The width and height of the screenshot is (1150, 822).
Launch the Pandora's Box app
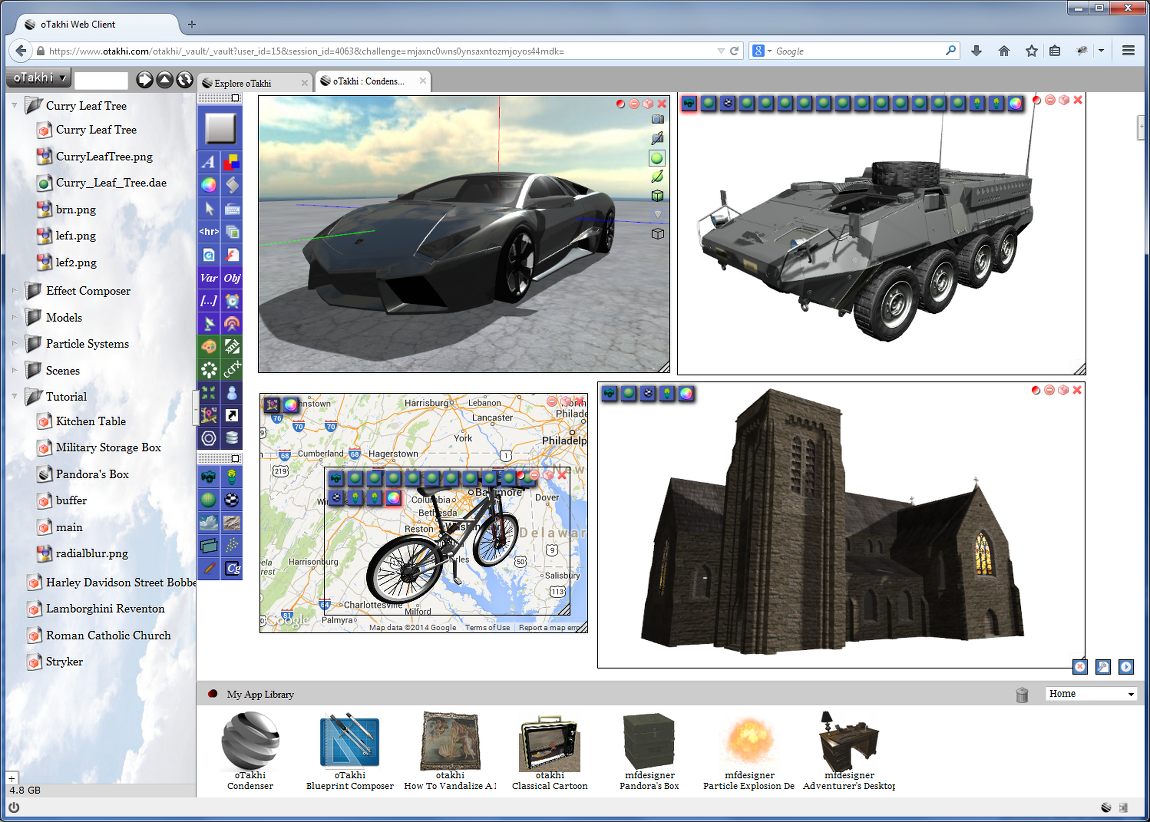click(649, 751)
